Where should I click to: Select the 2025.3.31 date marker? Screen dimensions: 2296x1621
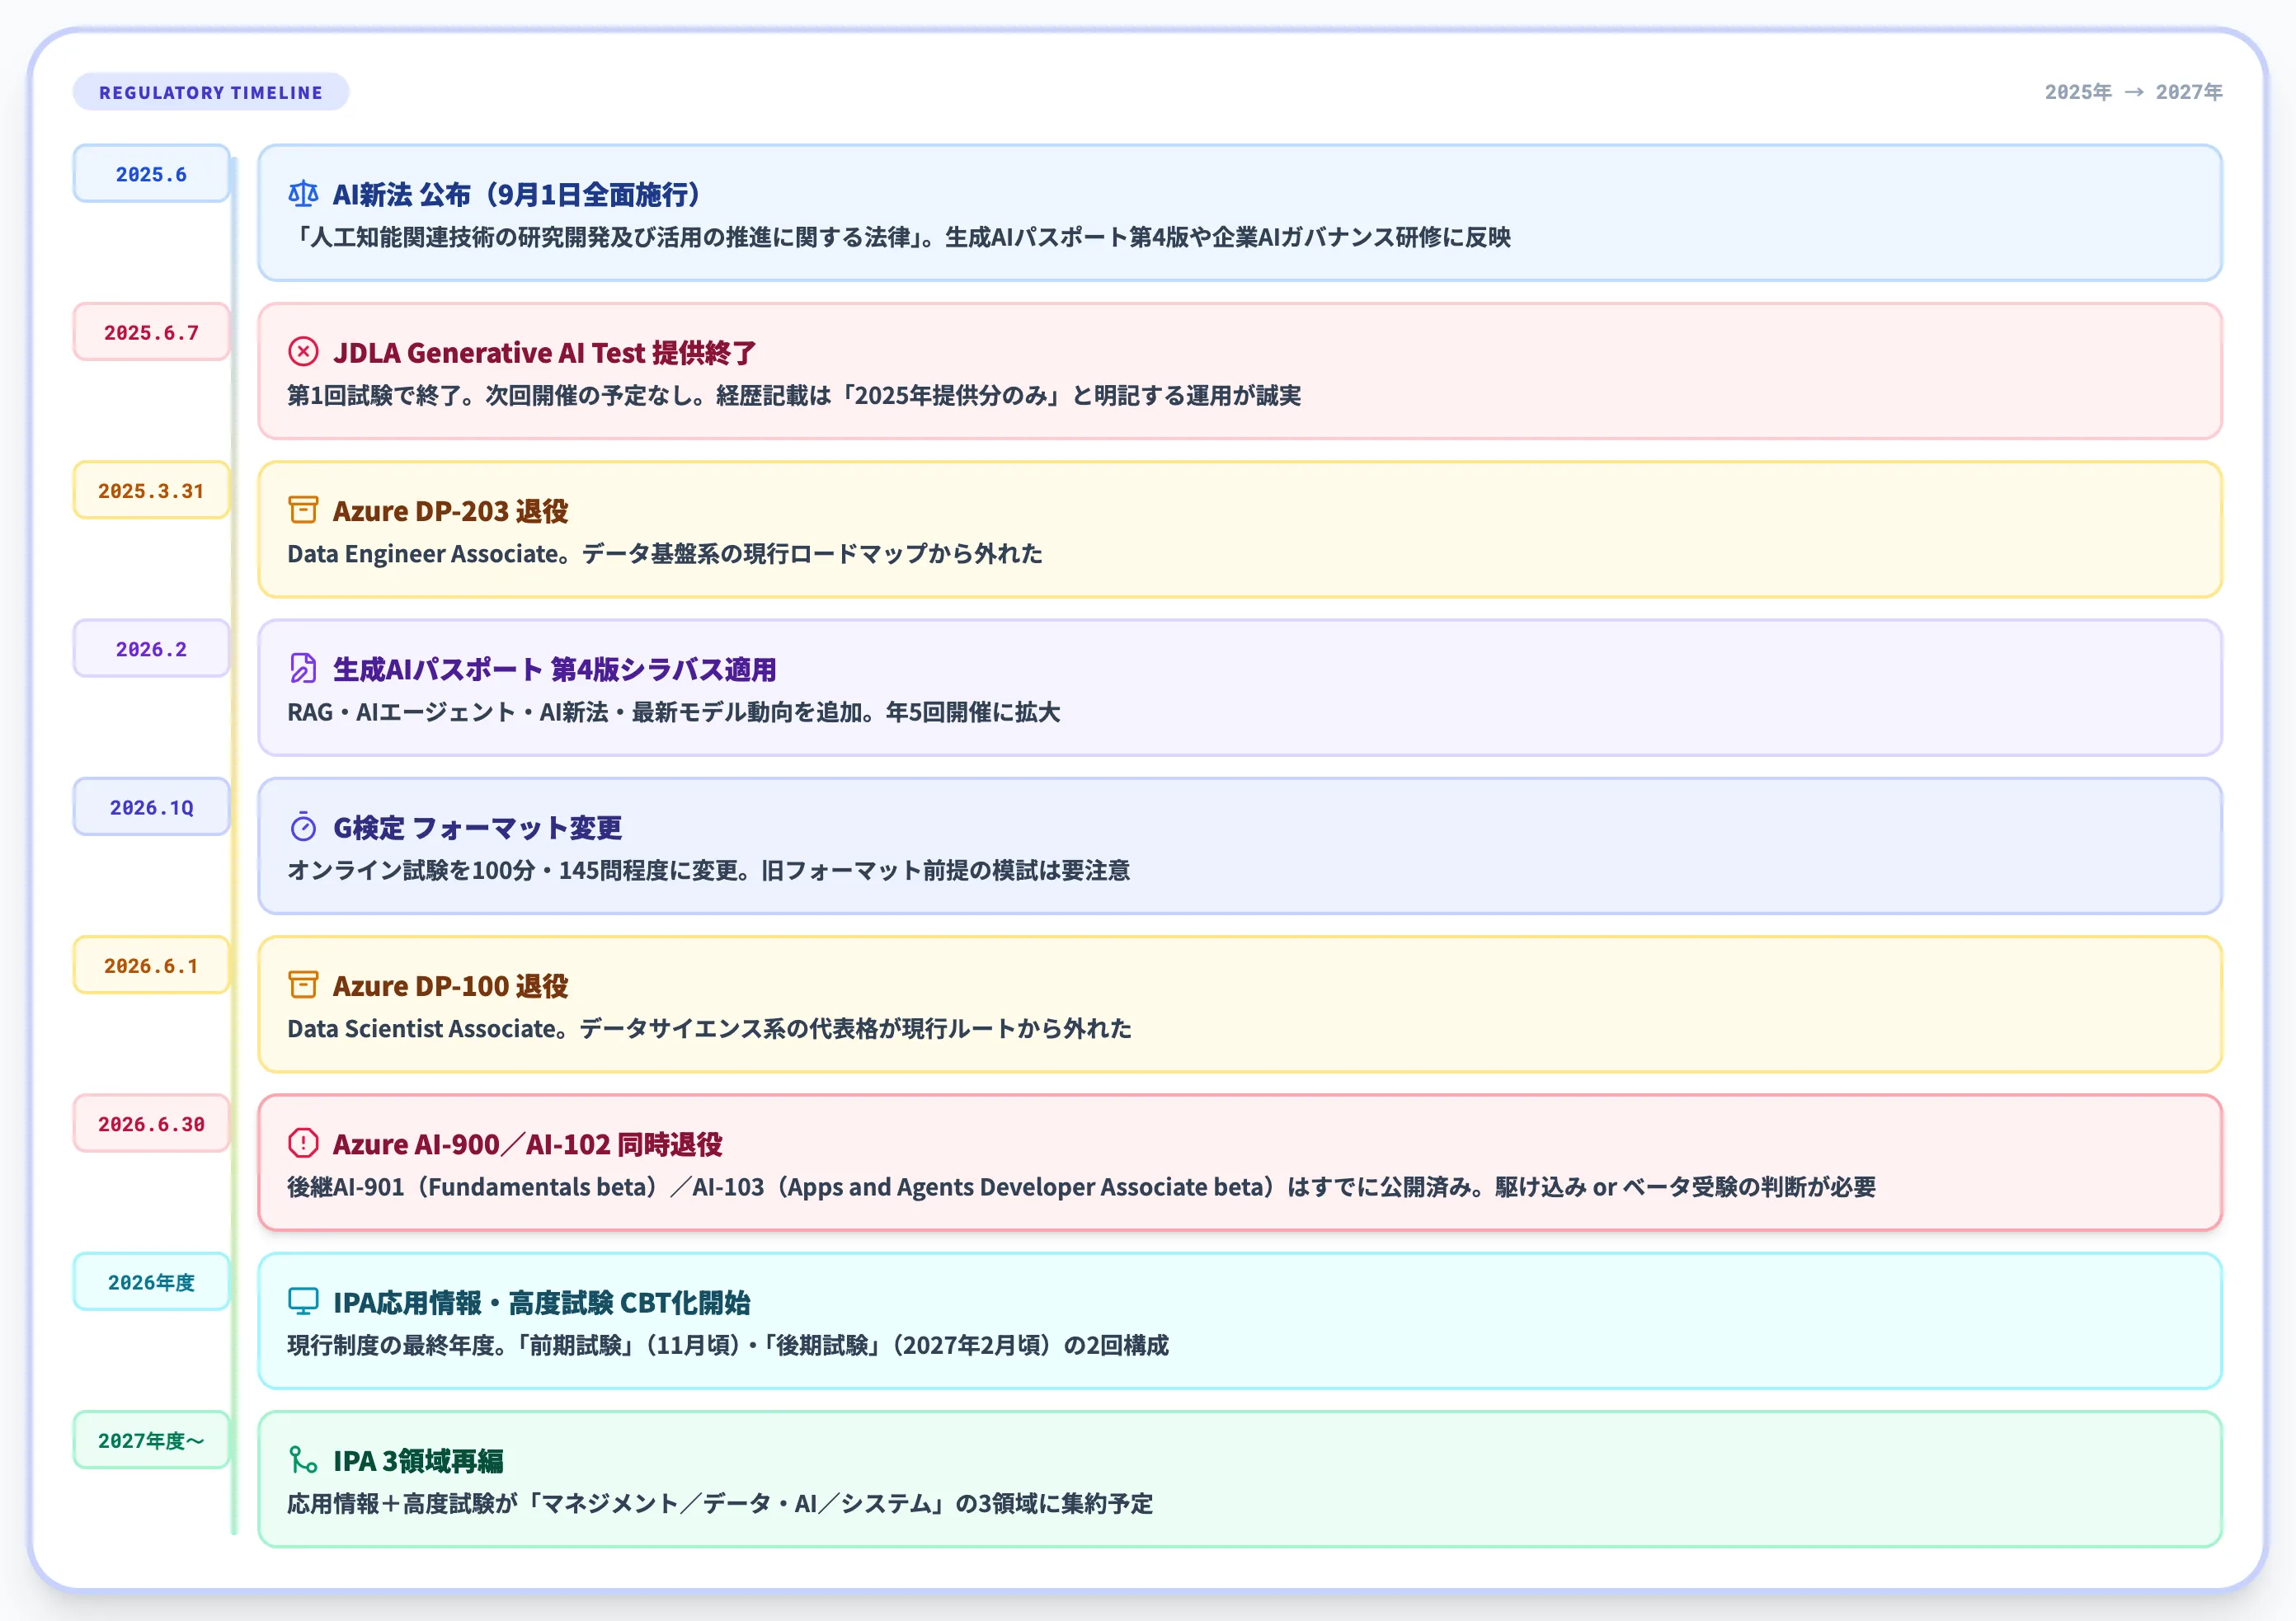click(x=151, y=490)
